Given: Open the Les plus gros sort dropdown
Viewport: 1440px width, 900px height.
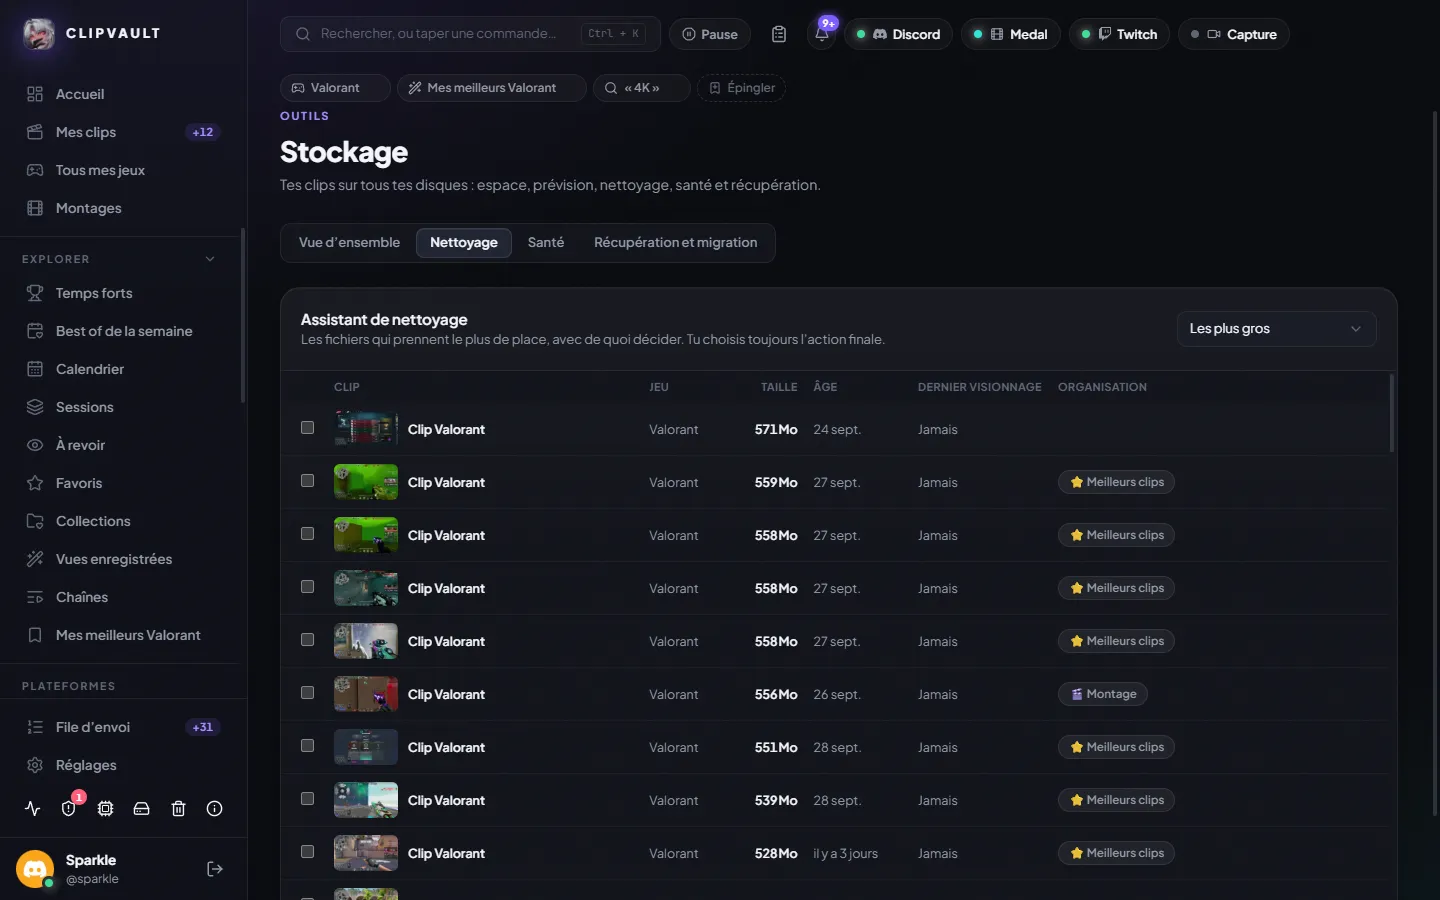Looking at the screenshot, I should (x=1276, y=329).
